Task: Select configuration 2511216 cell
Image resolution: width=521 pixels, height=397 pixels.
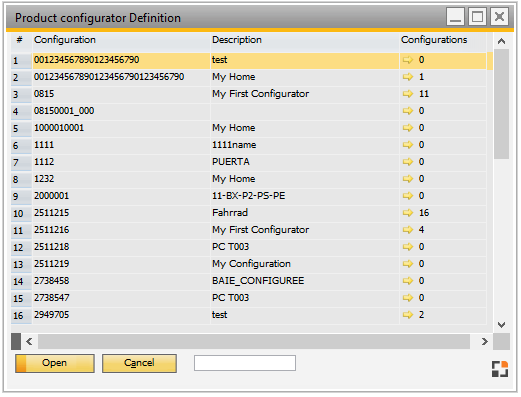Action: click(121, 230)
